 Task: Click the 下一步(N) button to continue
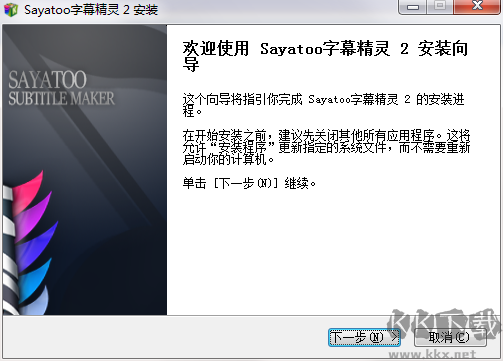point(364,337)
